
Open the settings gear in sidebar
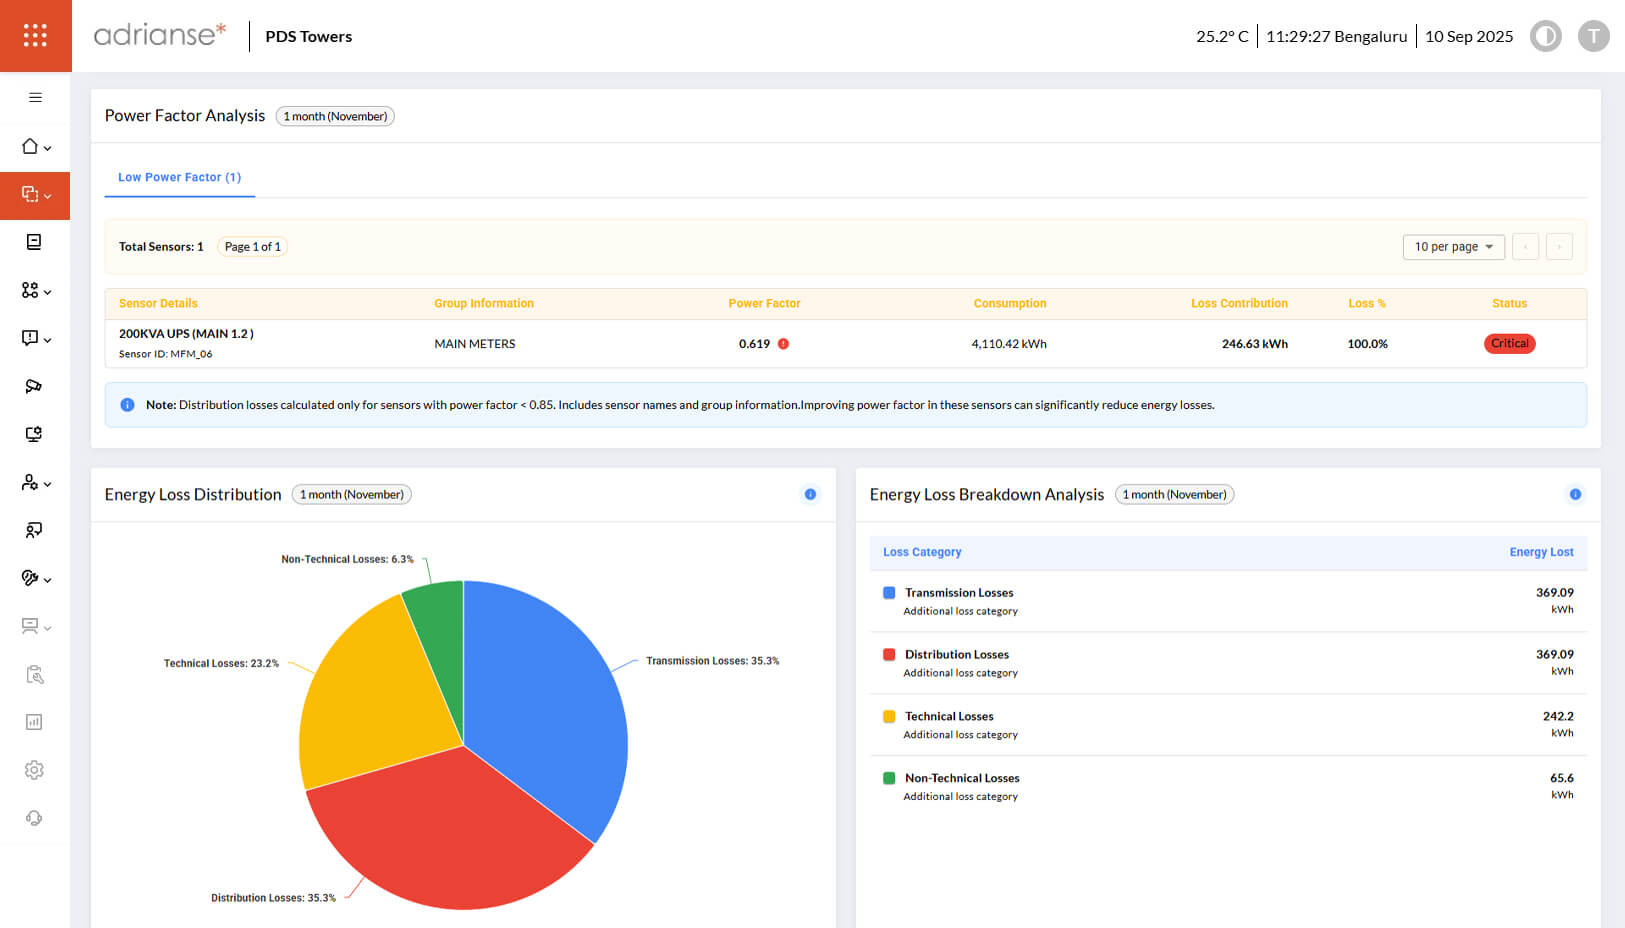coord(34,770)
